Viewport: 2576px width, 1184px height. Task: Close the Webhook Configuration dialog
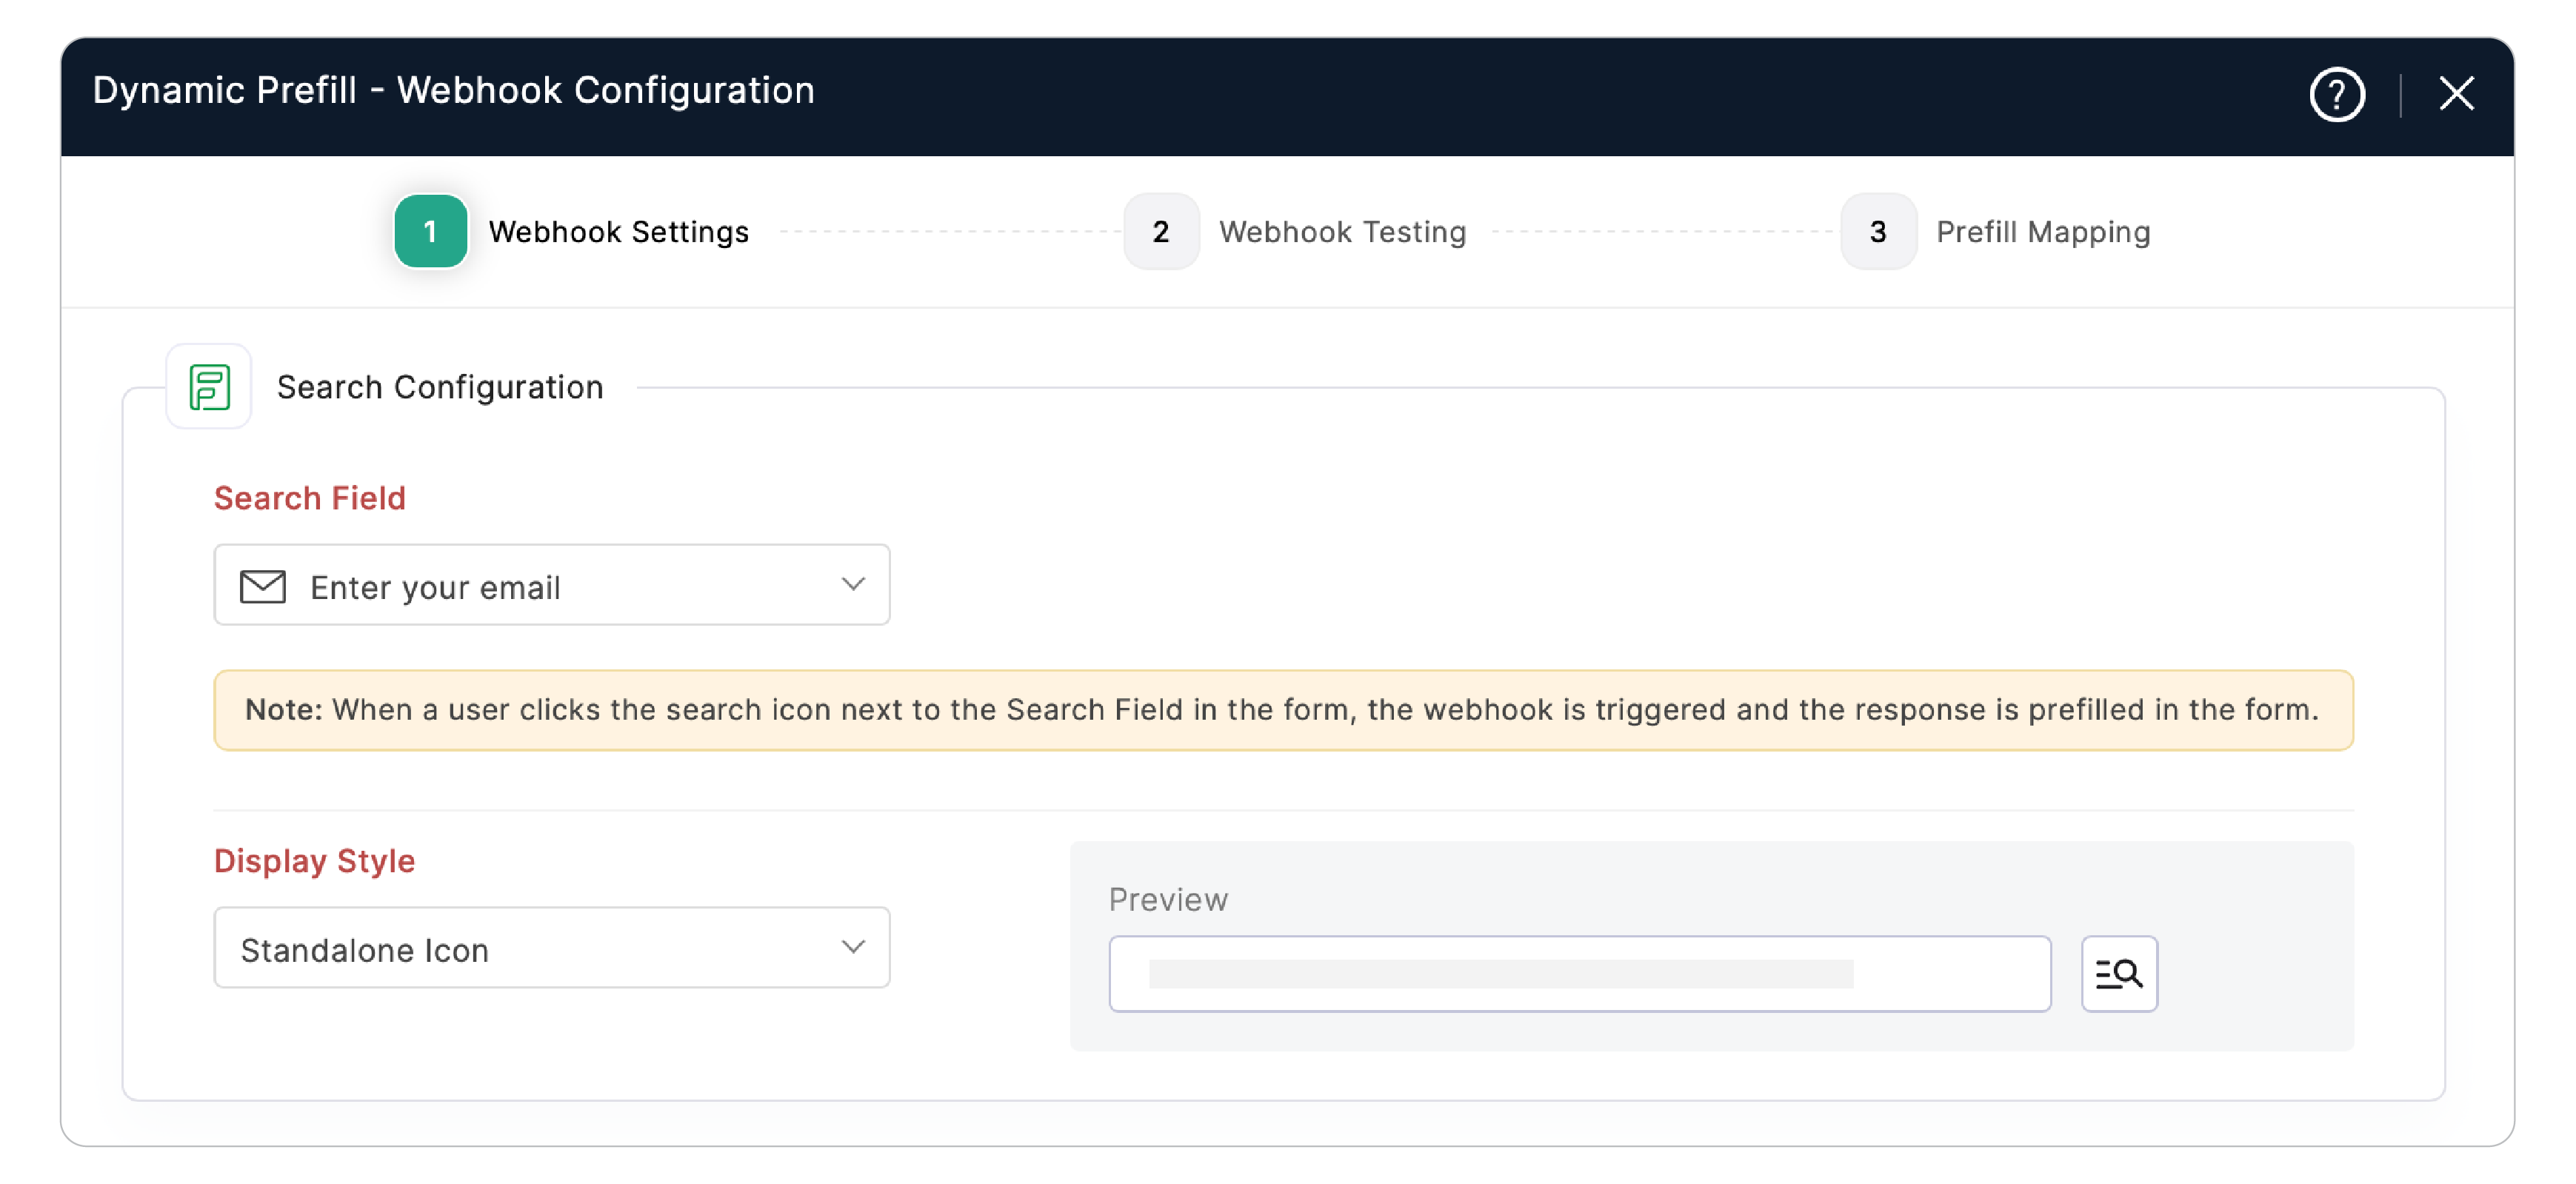pos(2456,94)
